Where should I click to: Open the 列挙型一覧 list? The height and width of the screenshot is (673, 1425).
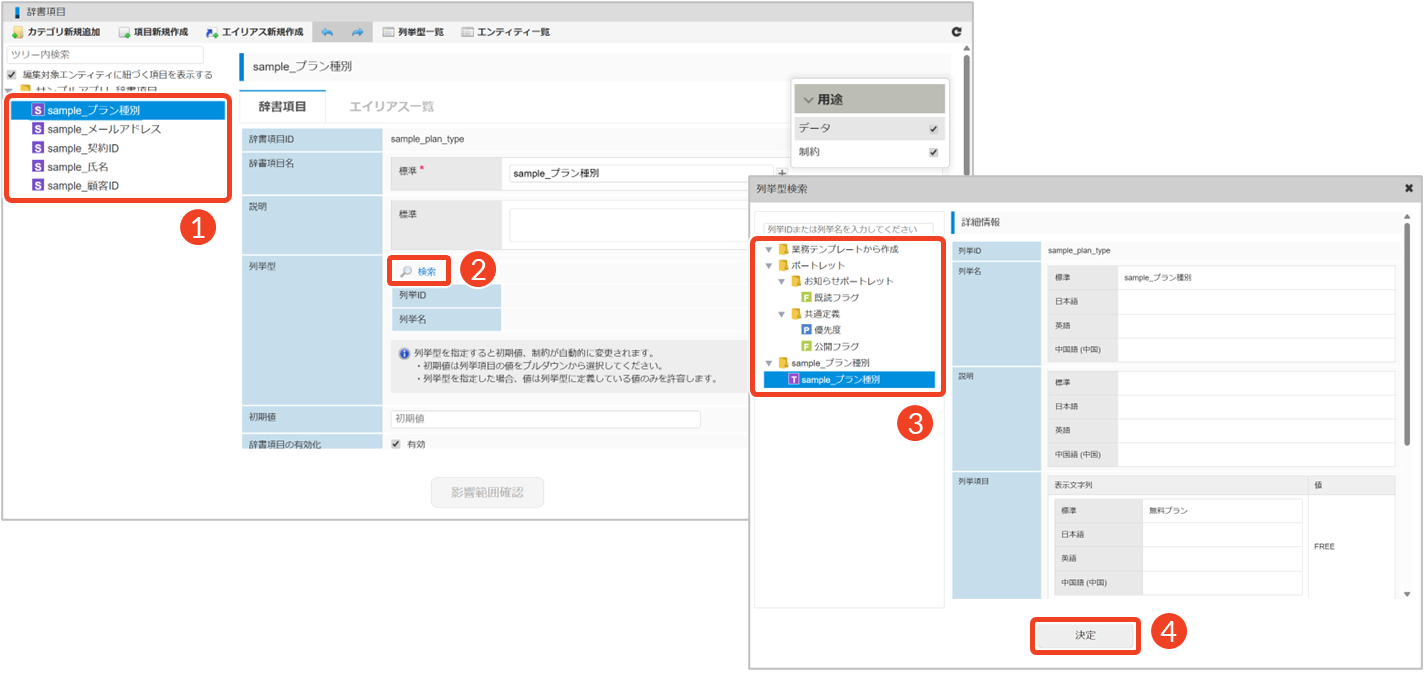(x=413, y=32)
